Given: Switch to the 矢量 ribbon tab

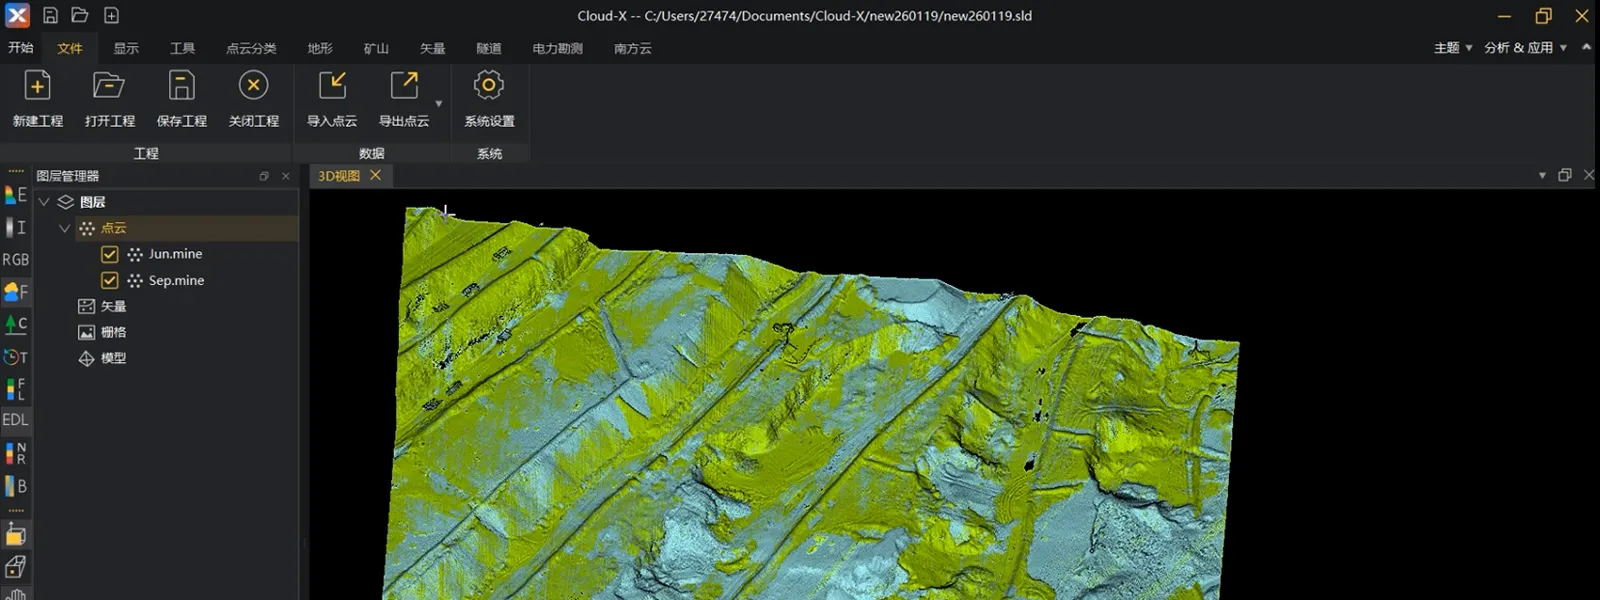Looking at the screenshot, I should [432, 48].
